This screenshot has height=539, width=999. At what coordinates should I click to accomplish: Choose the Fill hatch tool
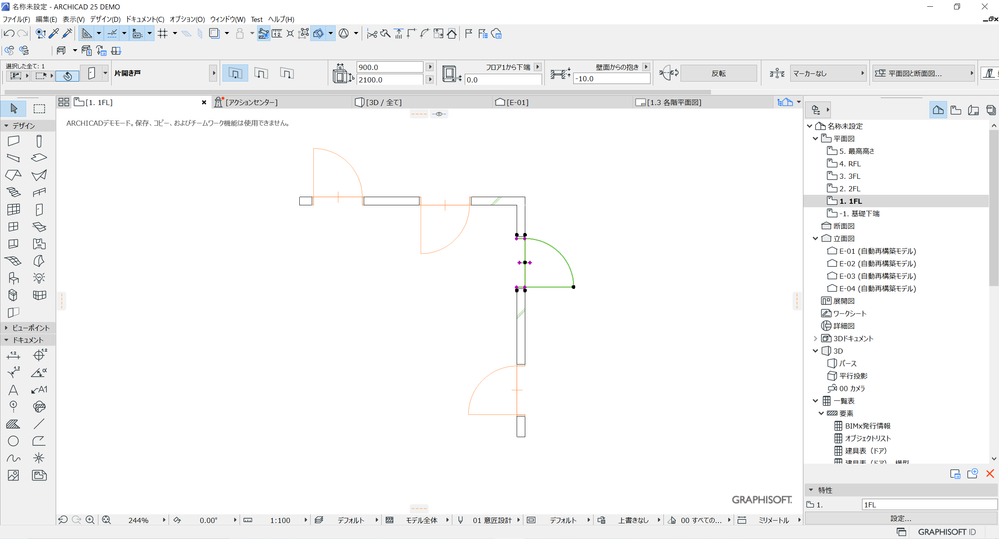coord(13,424)
